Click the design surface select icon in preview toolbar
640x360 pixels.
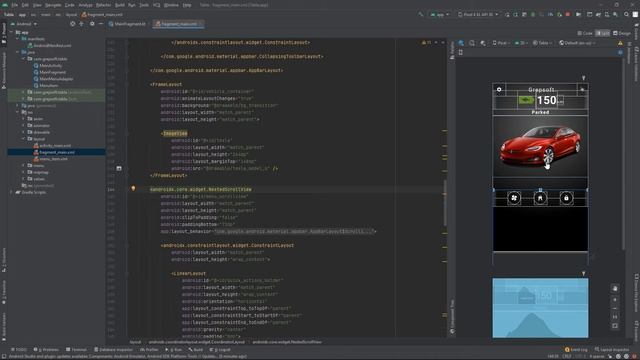[x=461, y=43]
